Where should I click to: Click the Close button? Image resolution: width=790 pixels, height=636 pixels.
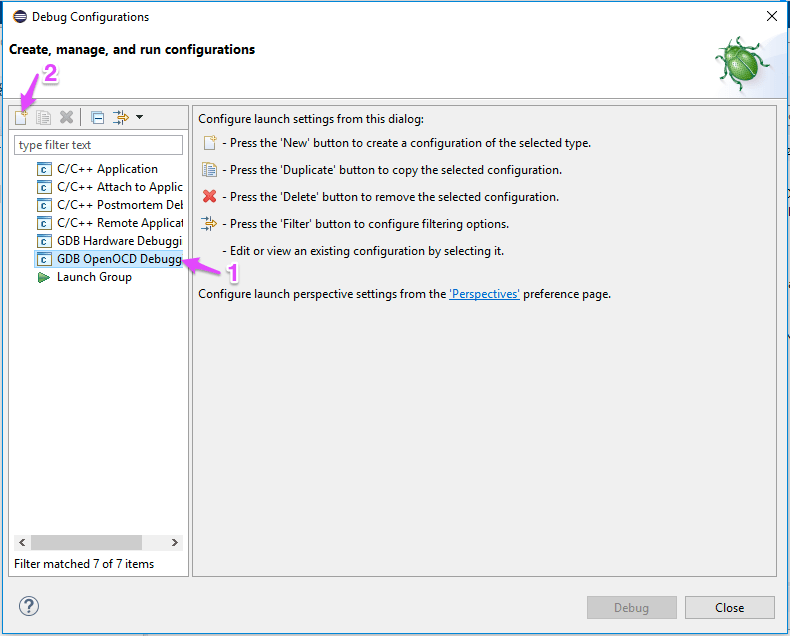click(x=730, y=608)
